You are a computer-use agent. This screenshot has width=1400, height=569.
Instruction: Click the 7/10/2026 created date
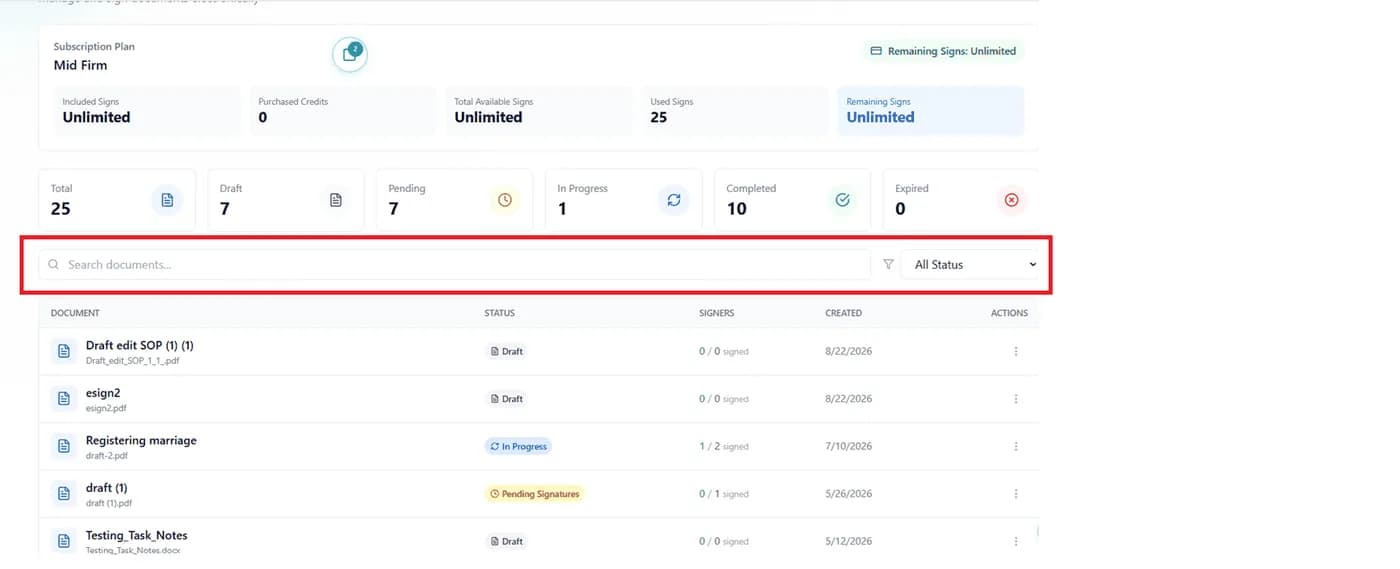(848, 446)
